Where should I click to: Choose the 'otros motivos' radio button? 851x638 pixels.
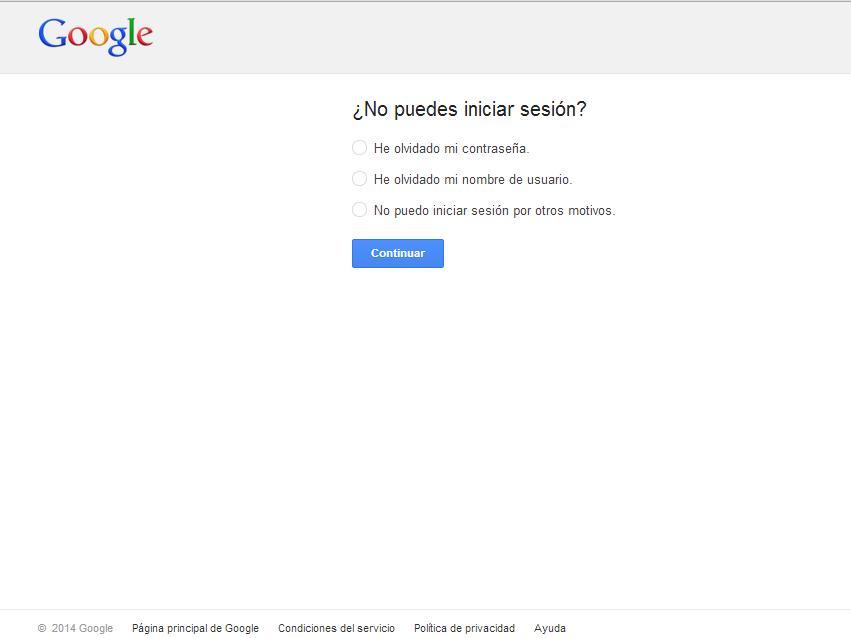[x=359, y=210]
